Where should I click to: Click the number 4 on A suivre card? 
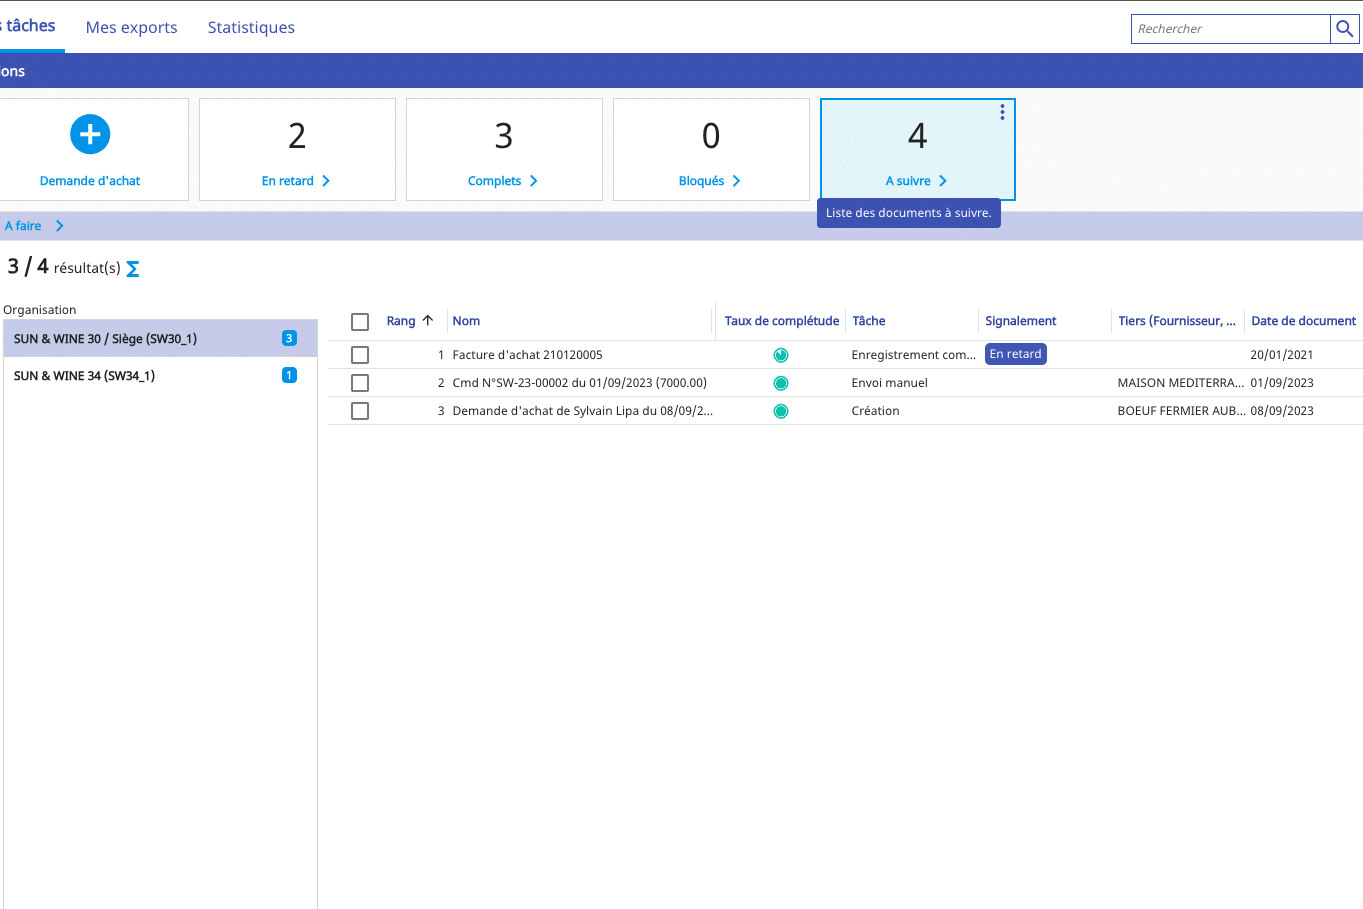pyautogui.click(x=918, y=136)
